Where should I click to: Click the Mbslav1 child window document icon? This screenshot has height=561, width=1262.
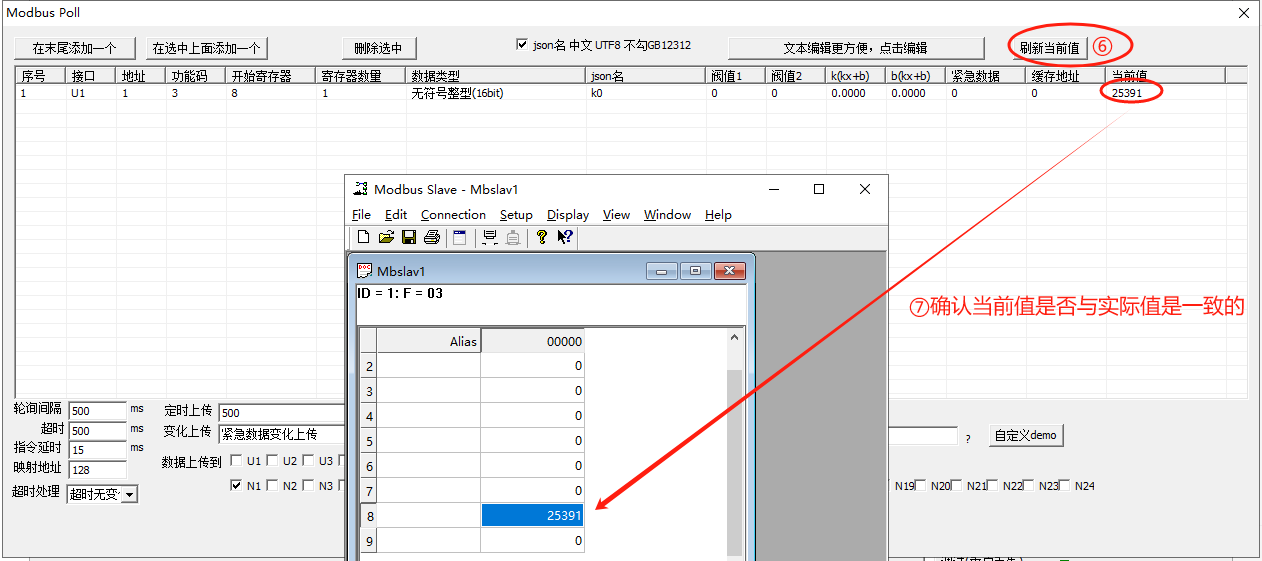[x=365, y=271]
